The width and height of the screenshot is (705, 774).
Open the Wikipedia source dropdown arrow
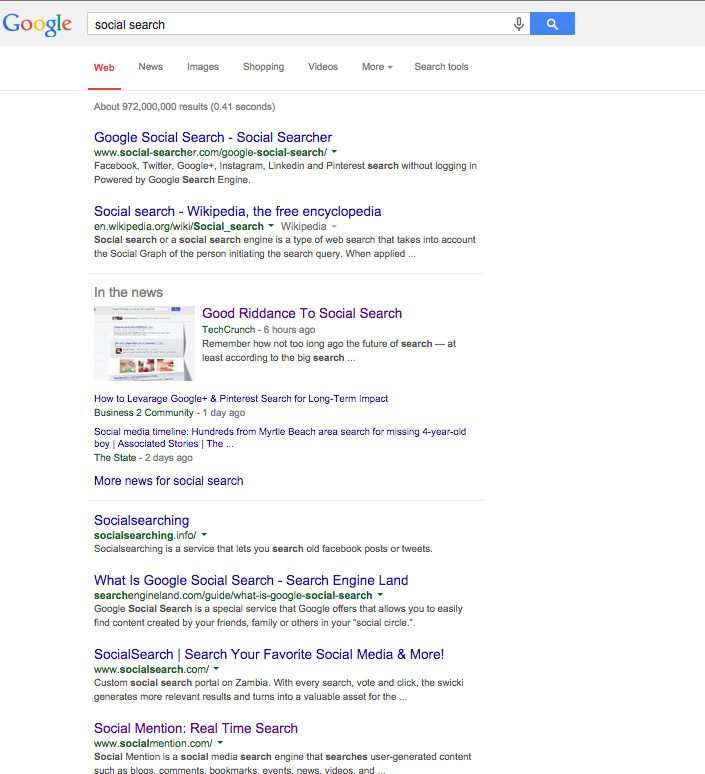tap(334, 227)
